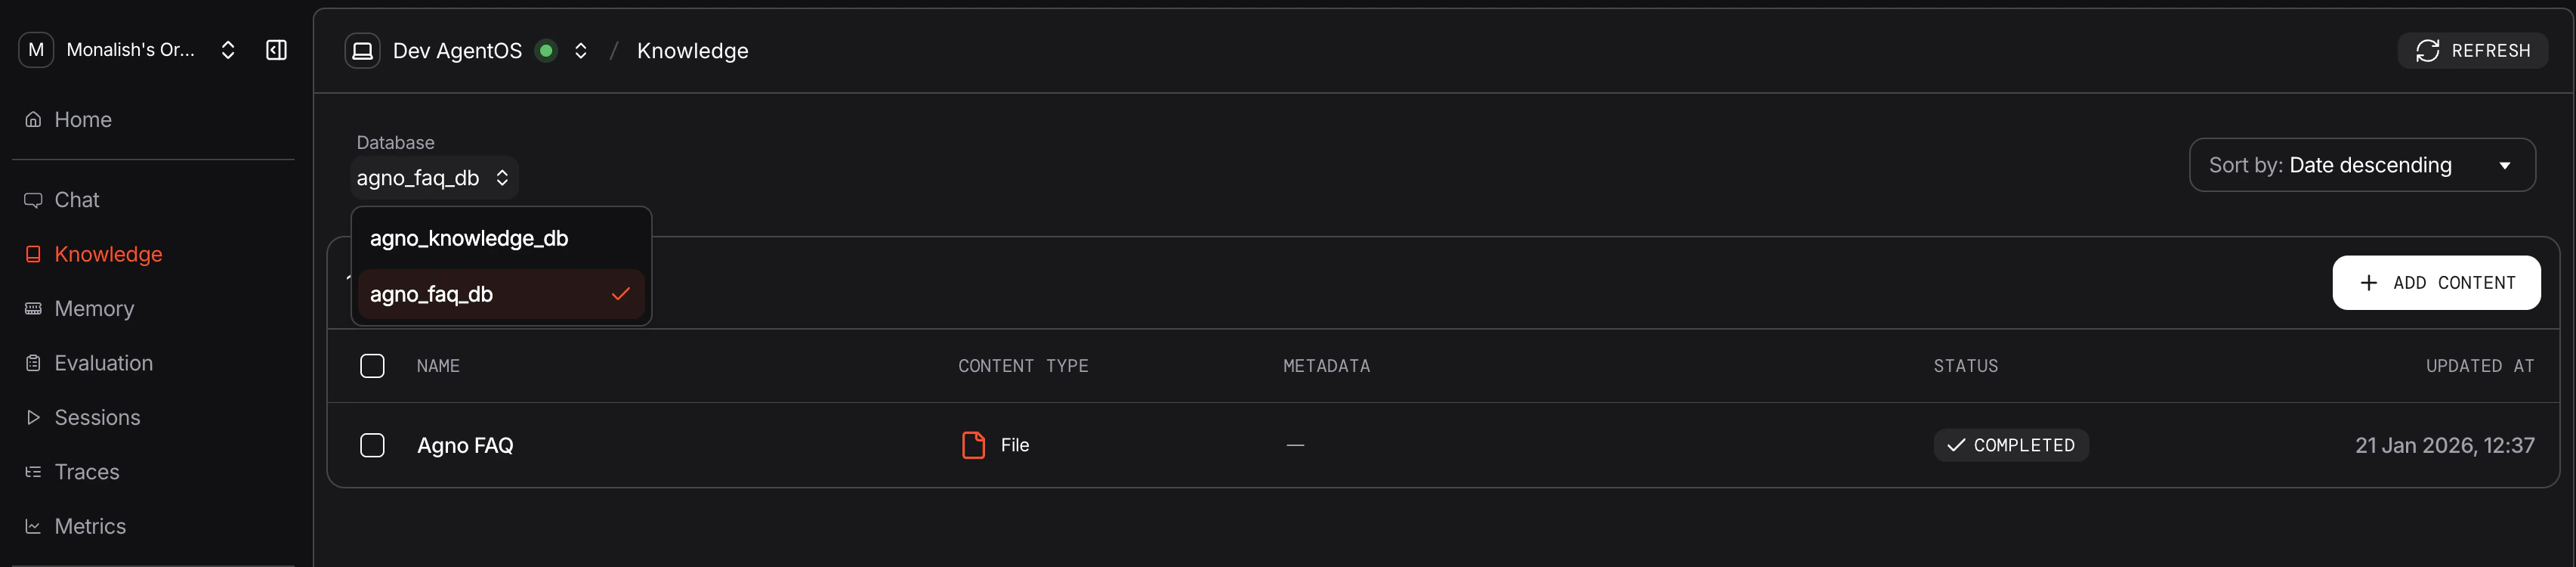Click the Sessions play icon
The height and width of the screenshot is (567, 2576).
[33, 418]
